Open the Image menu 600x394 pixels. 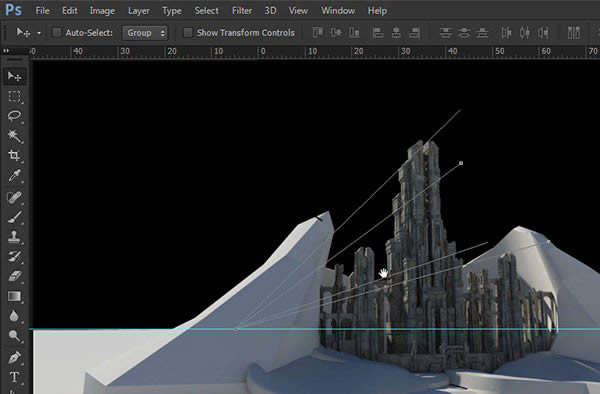pos(102,11)
